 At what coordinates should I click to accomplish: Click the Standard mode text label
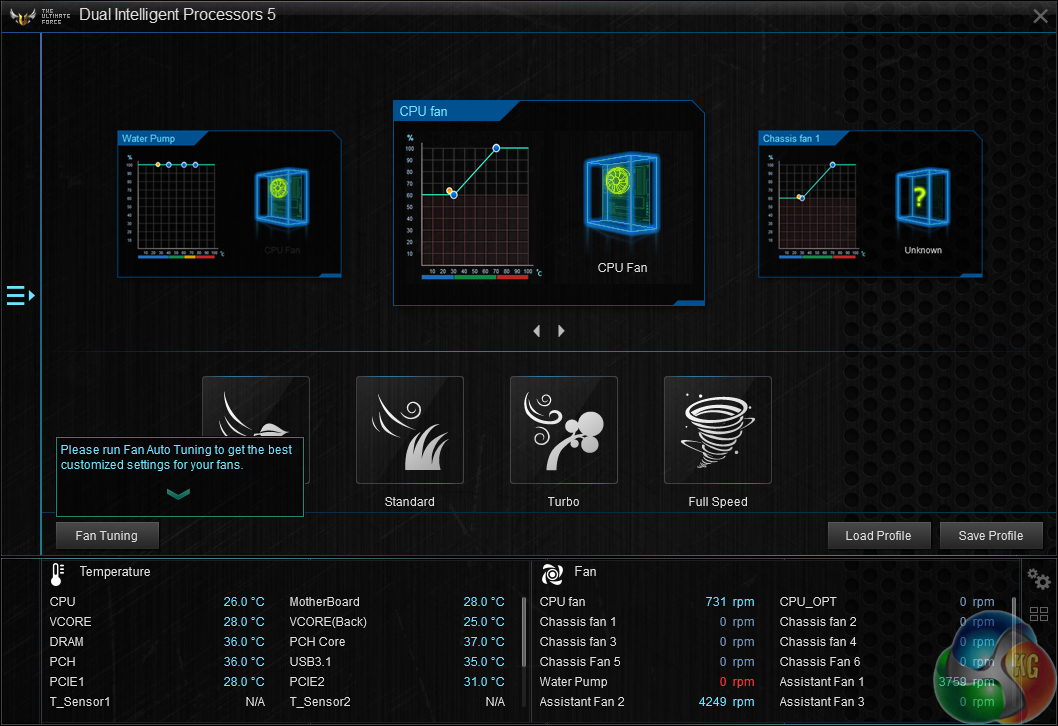coord(410,502)
